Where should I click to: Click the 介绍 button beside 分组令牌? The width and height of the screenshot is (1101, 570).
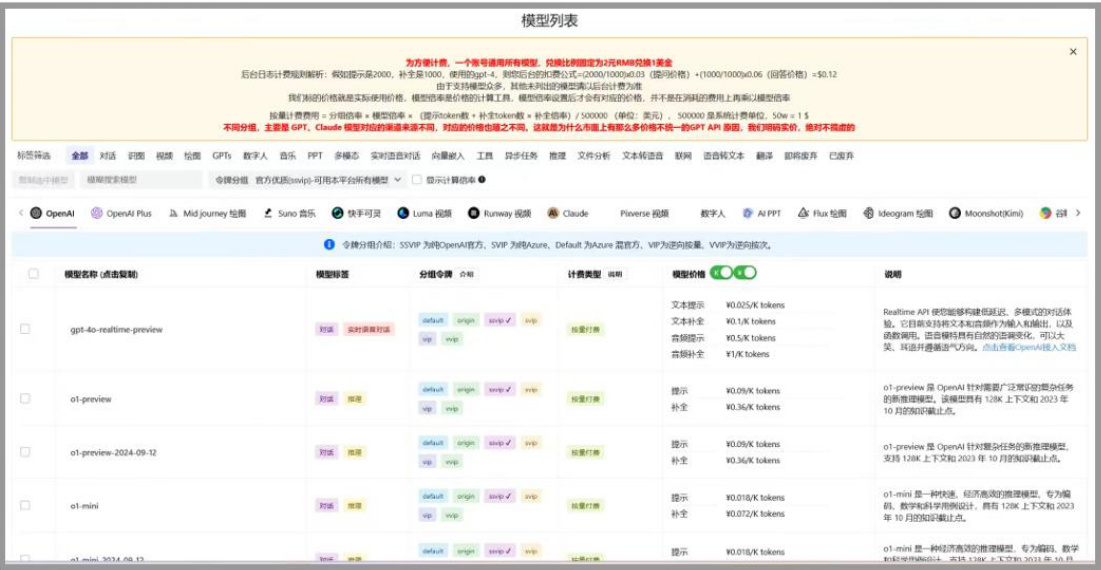point(466,274)
